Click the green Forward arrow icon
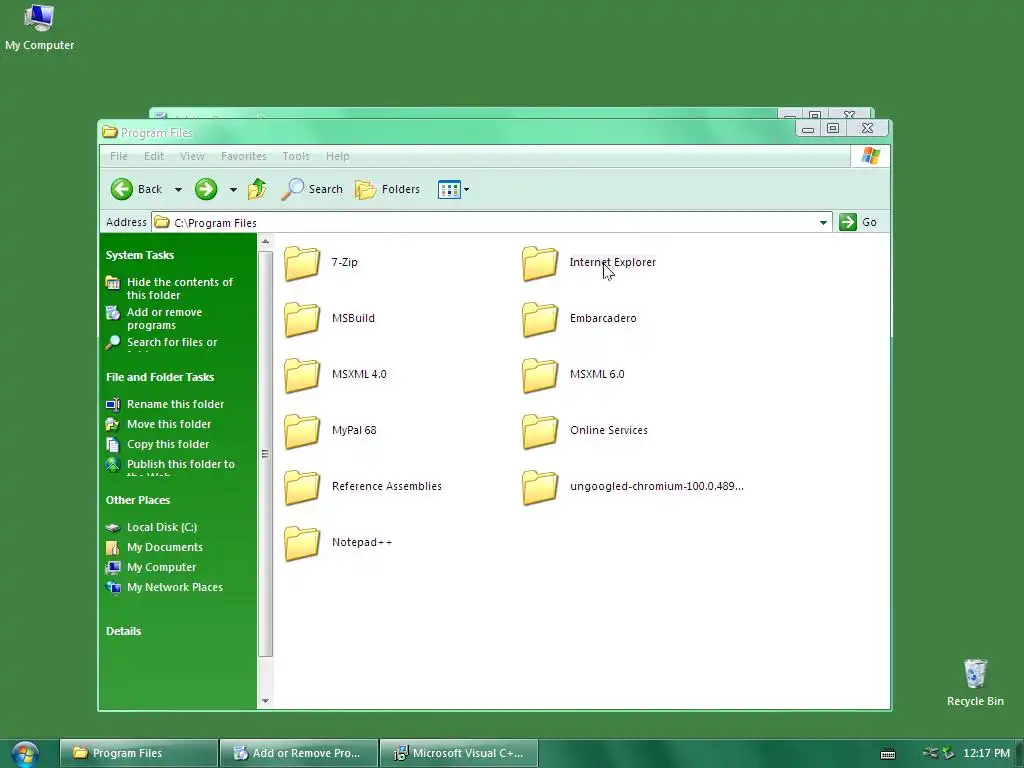This screenshot has width=1024, height=768. (206, 189)
